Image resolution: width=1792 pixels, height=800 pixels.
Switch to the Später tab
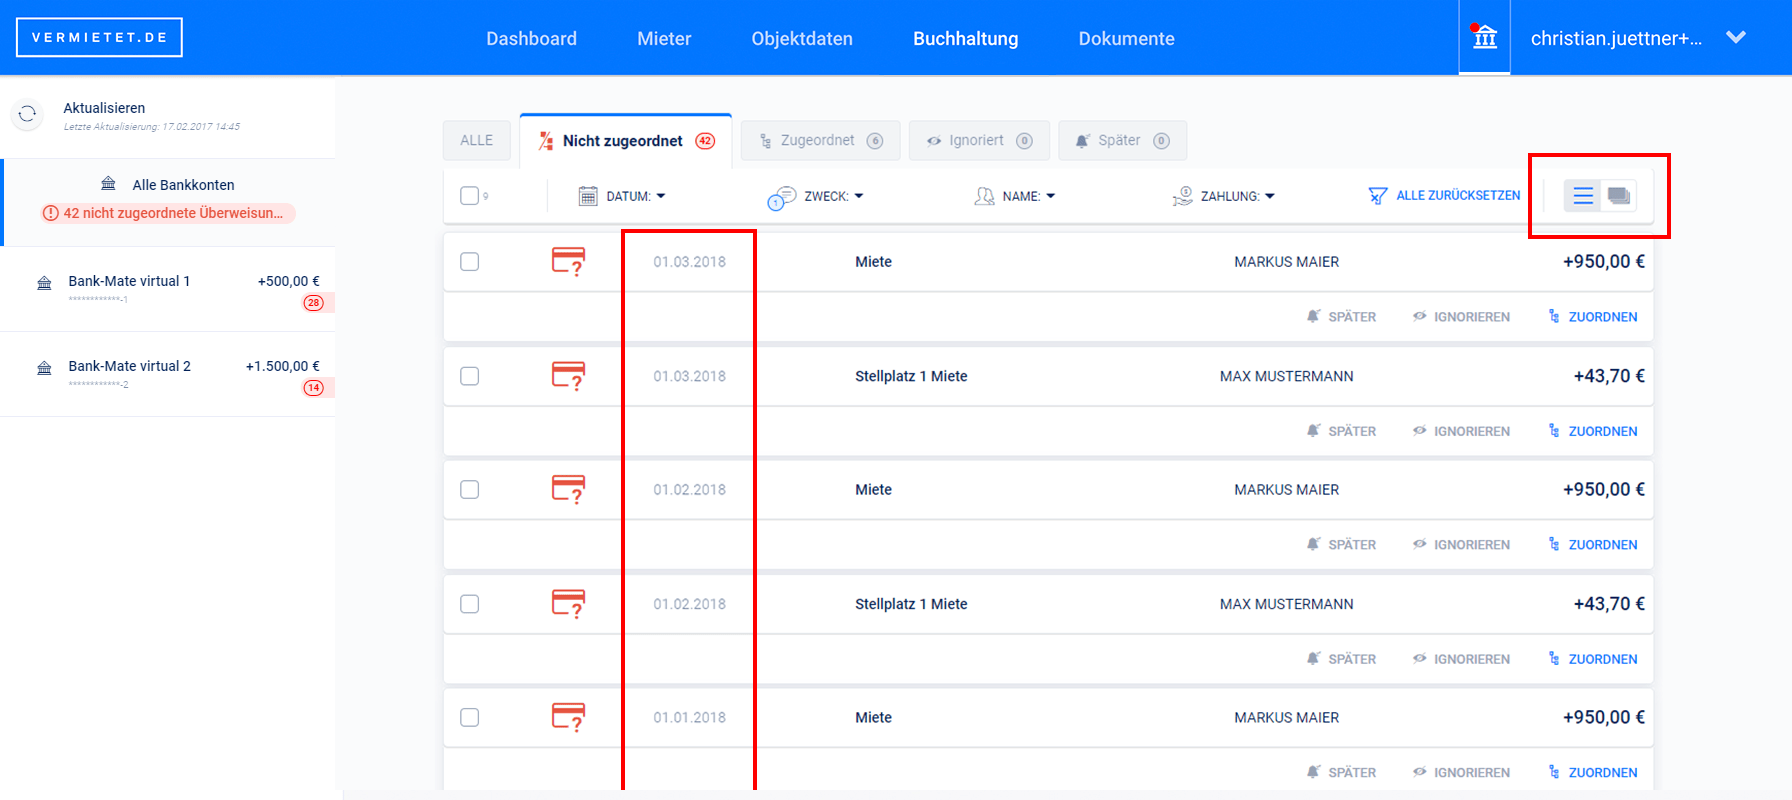click(x=1122, y=140)
